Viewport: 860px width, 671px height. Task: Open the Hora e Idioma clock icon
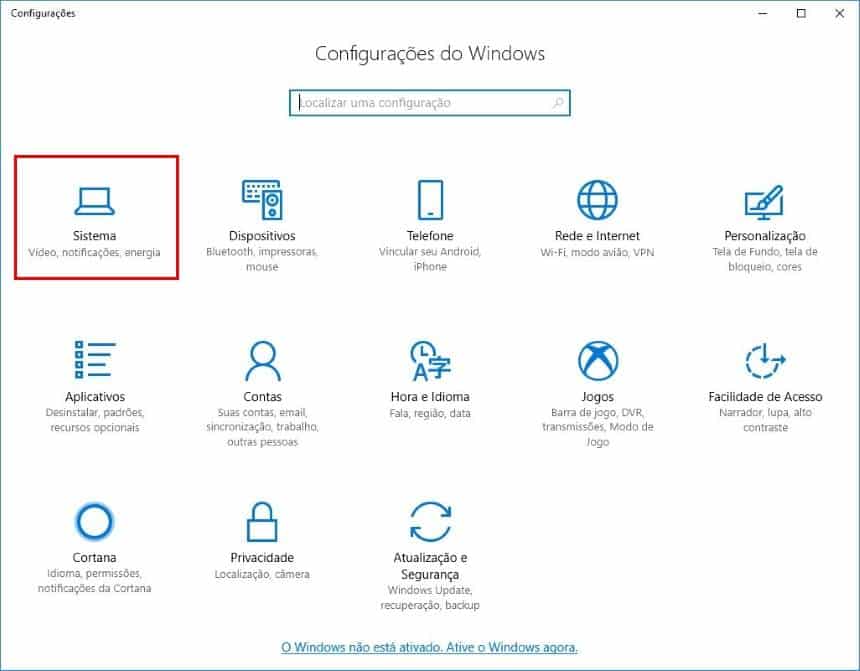(430, 360)
